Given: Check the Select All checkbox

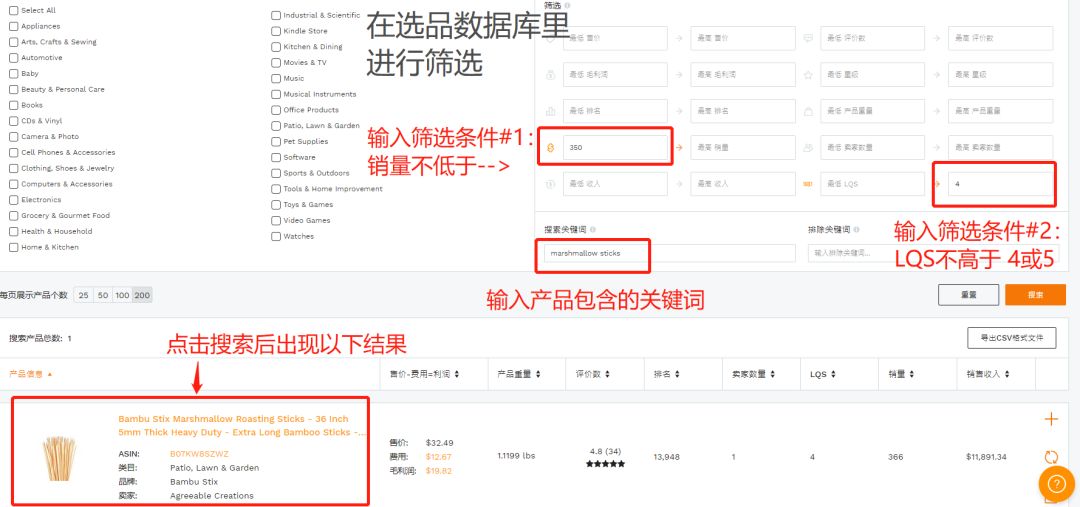Looking at the screenshot, I should 14,11.
